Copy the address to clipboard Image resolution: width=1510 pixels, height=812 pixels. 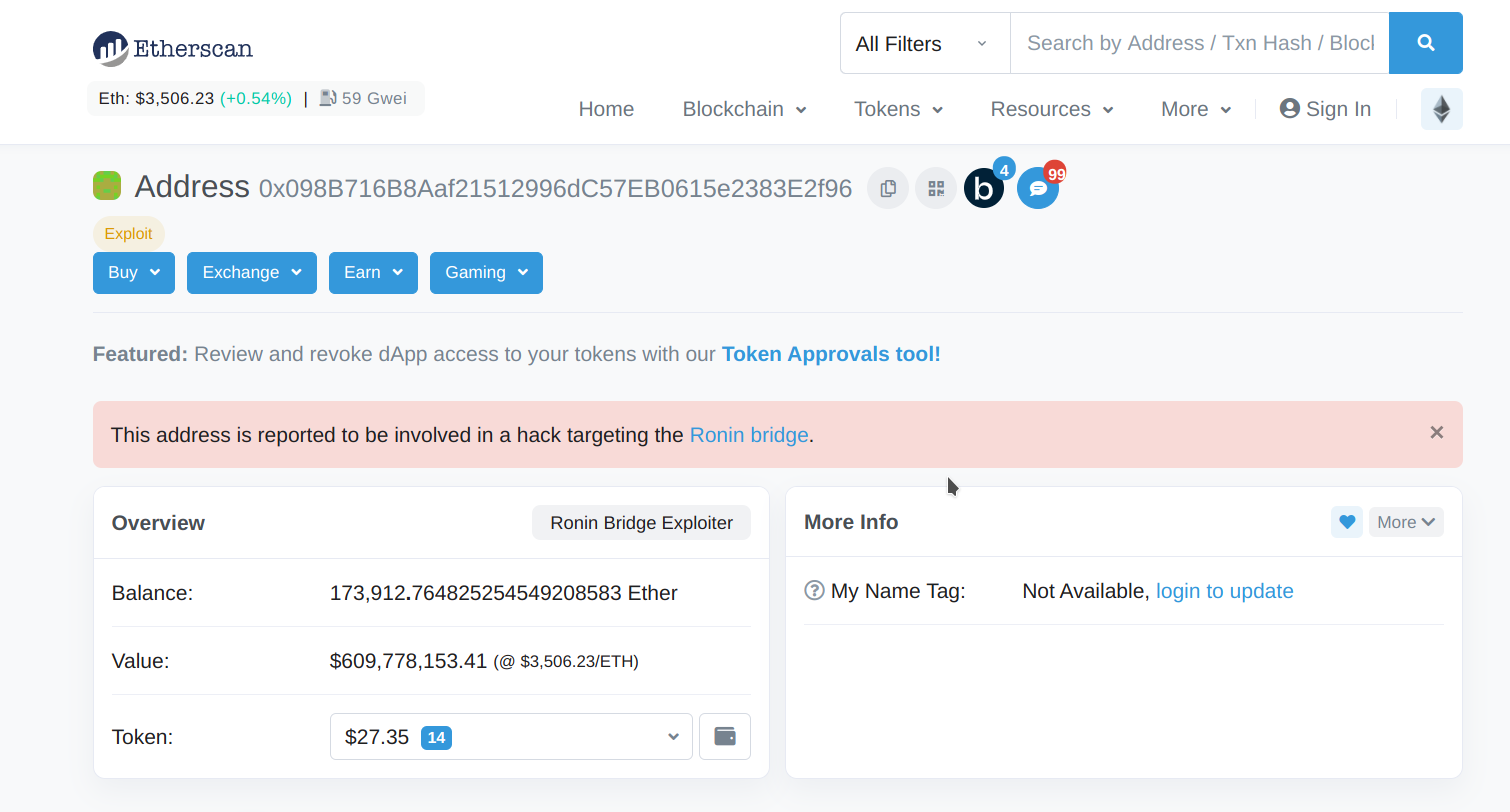coord(888,188)
